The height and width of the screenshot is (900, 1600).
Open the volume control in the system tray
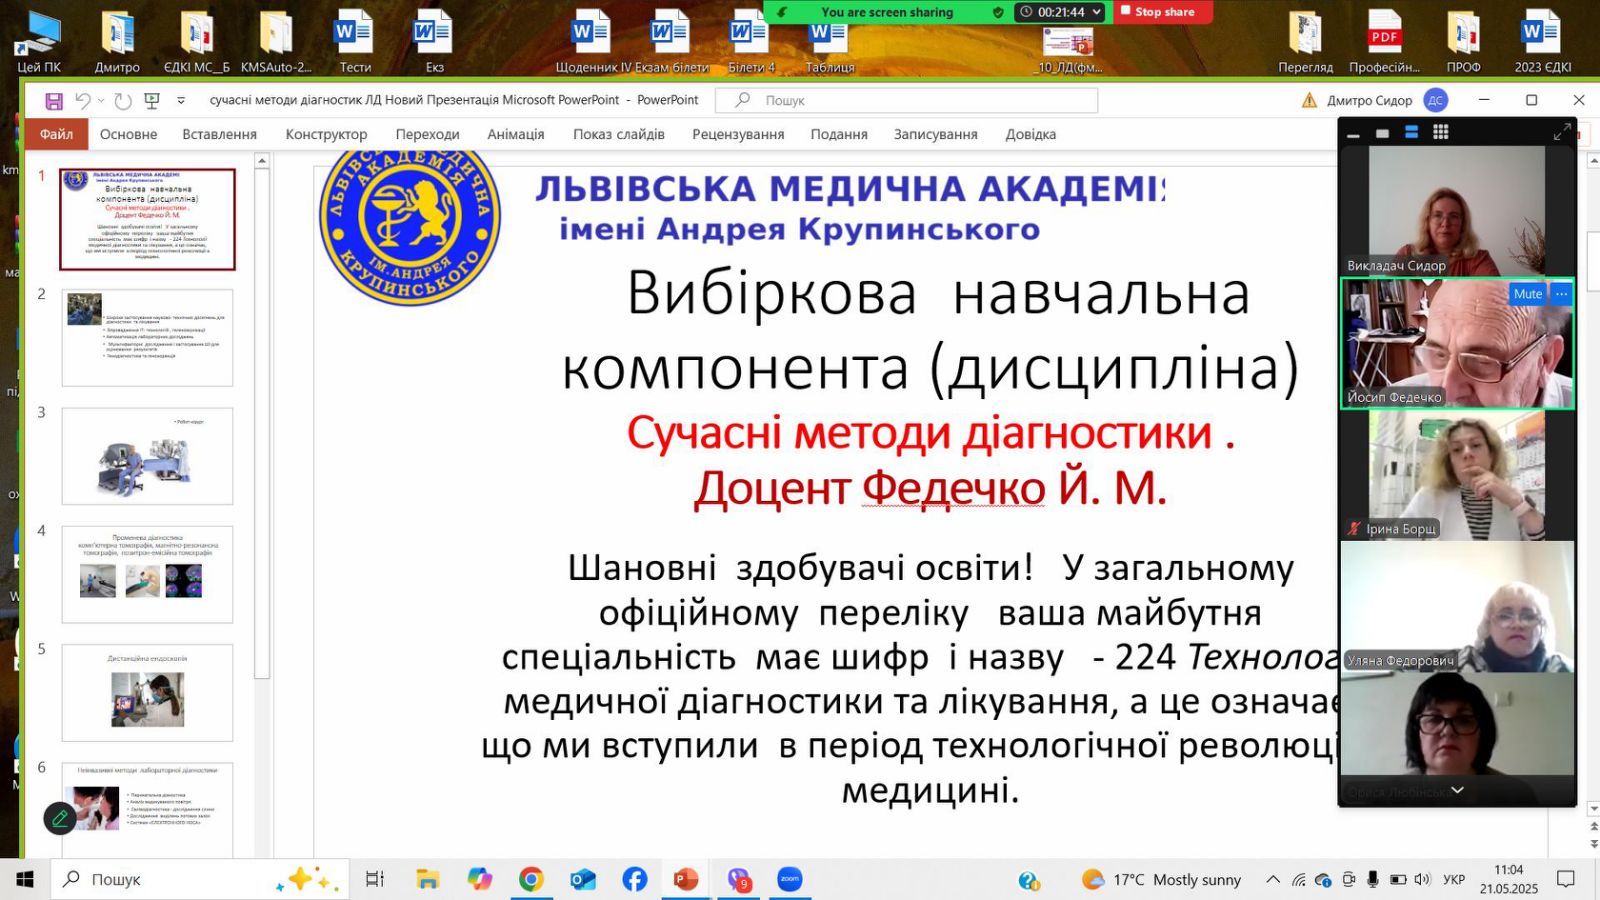coord(1422,879)
